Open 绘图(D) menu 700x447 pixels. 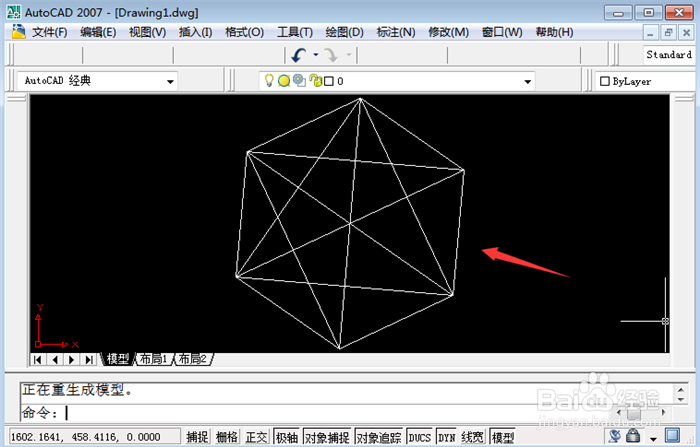tap(344, 32)
